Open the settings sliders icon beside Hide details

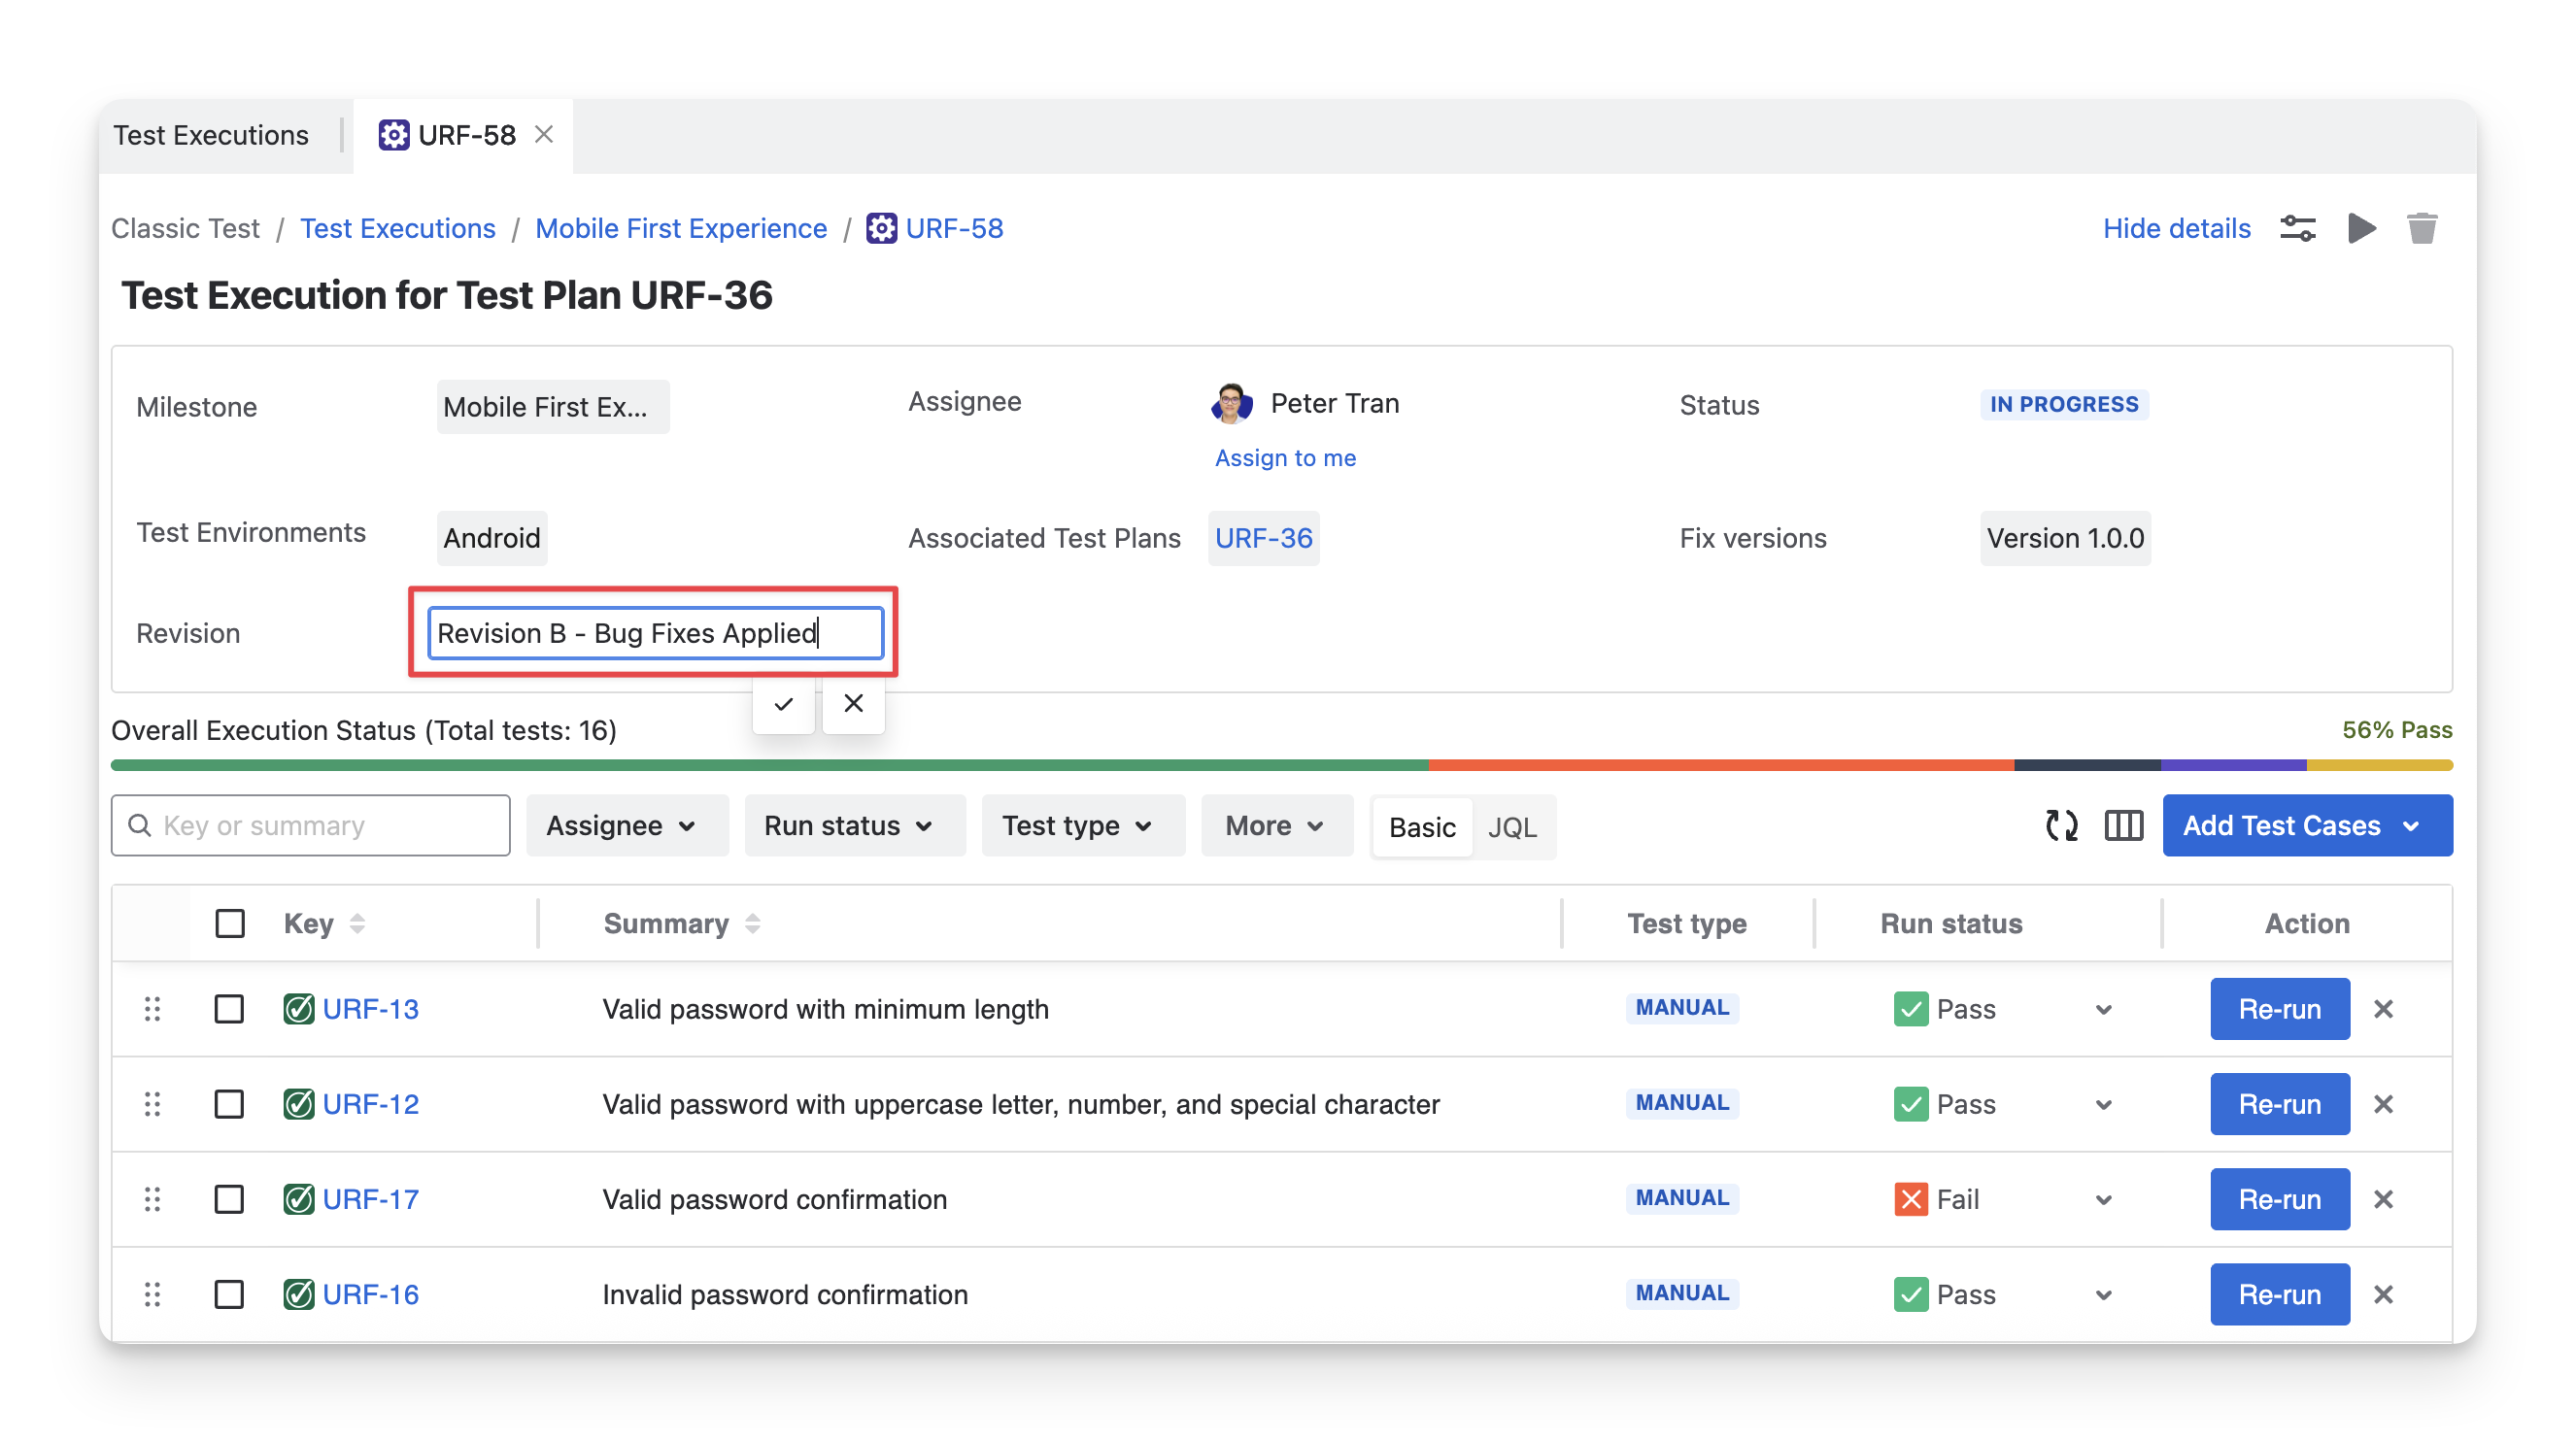tap(2297, 229)
